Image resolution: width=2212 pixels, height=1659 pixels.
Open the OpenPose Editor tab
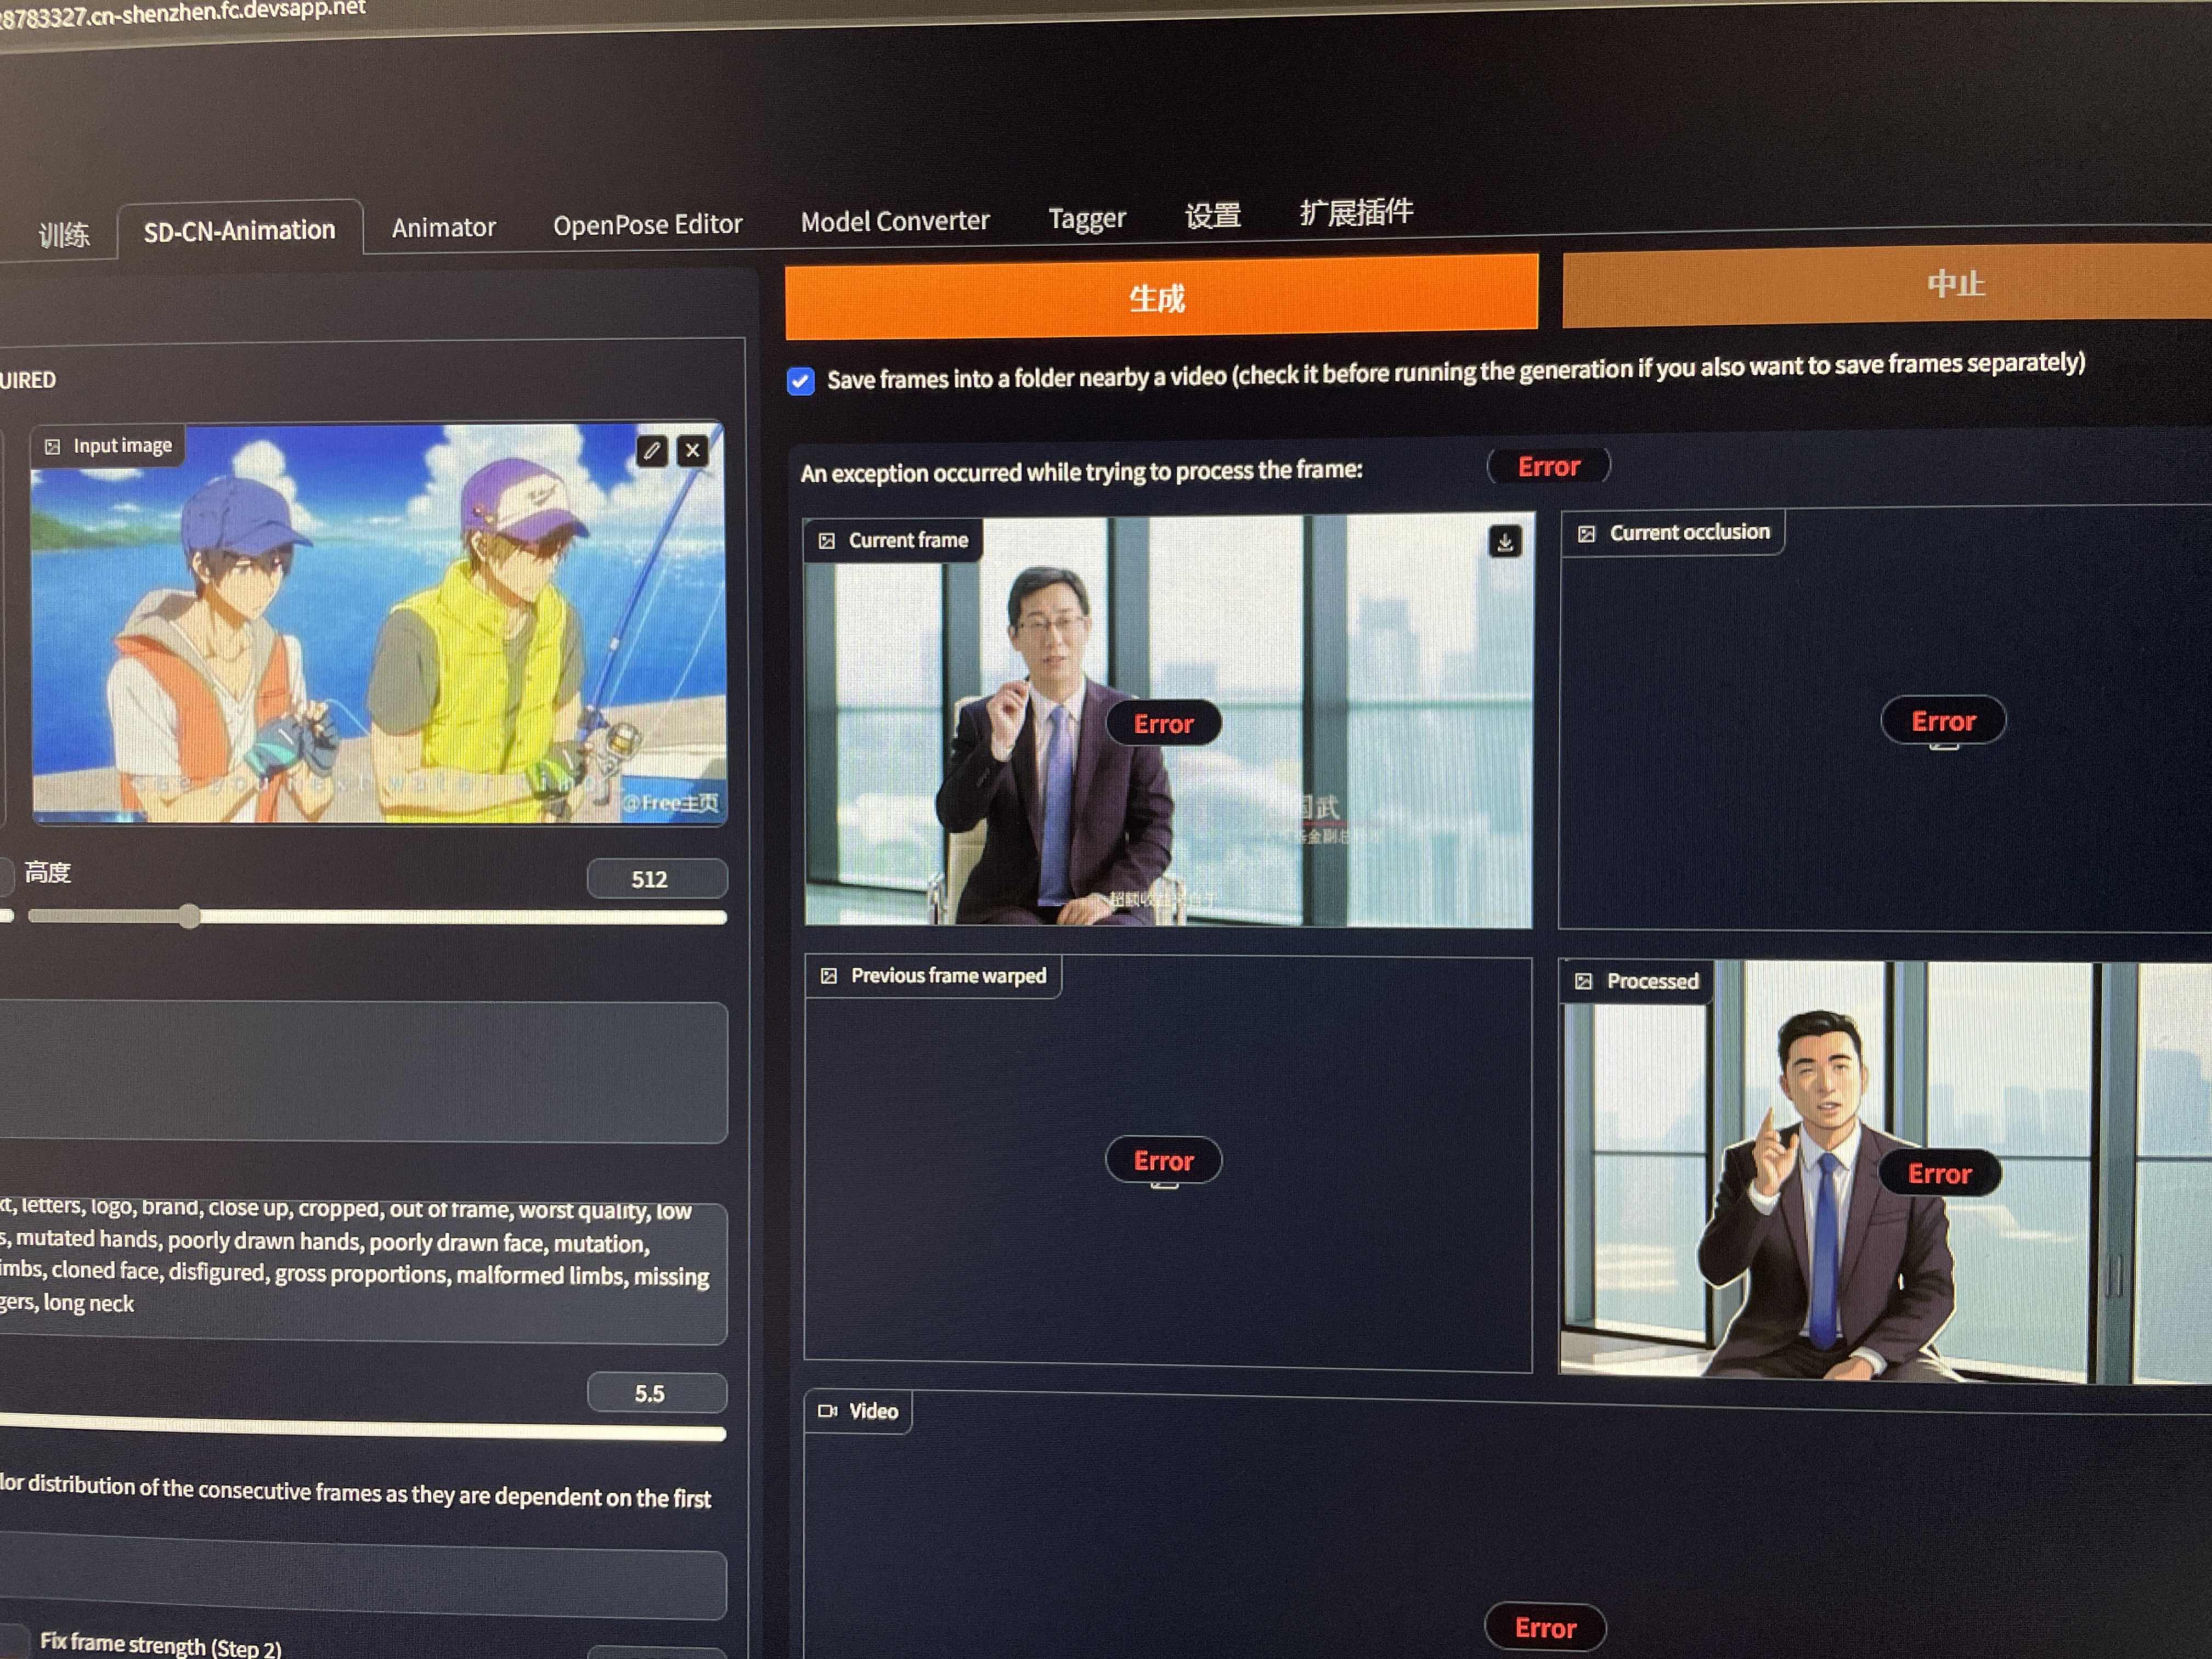[647, 225]
